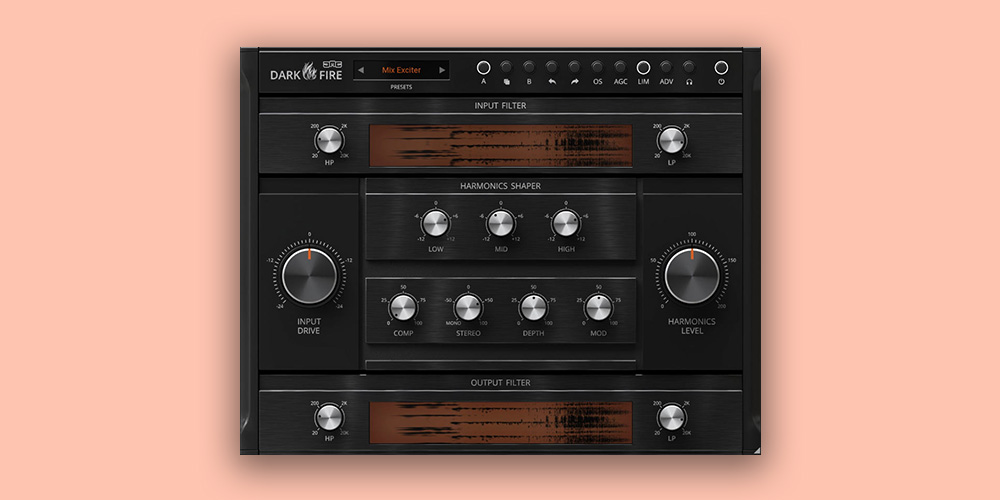Screen dimensions: 1000x500
Task: Click the Input Filter HP knob
Action: coord(329,140)
